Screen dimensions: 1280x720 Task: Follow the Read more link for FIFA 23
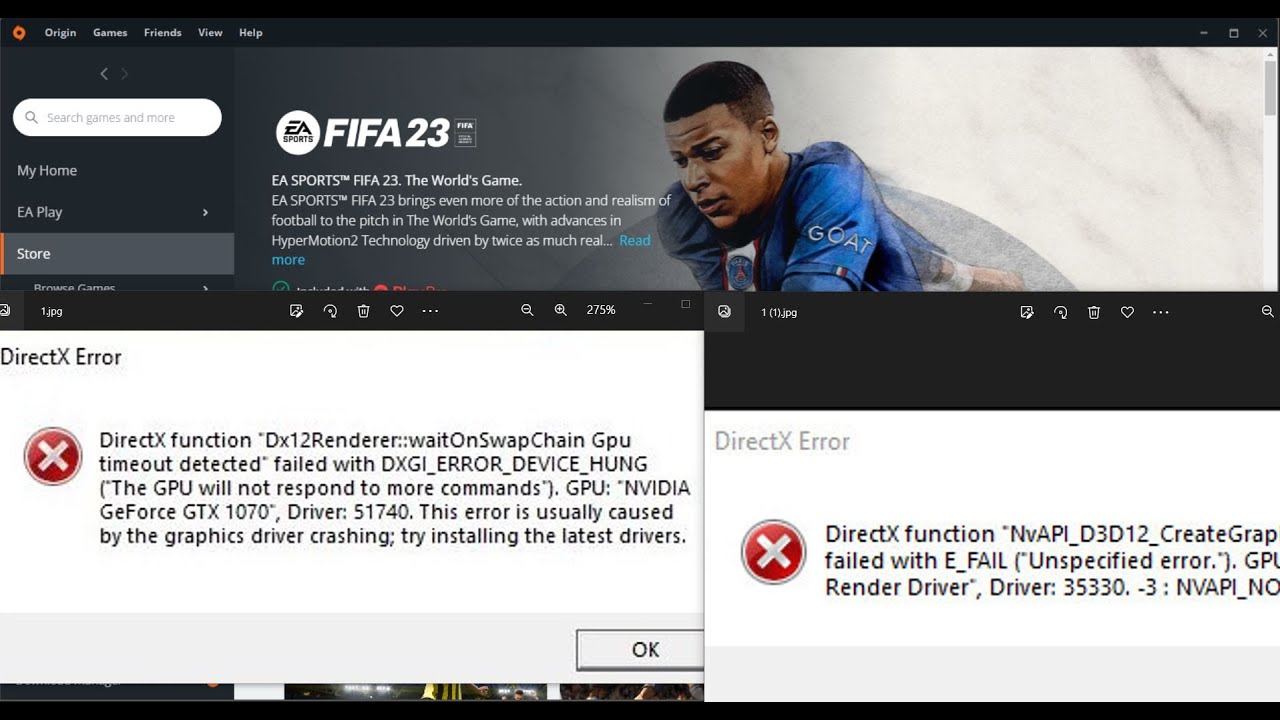click(x=461, y=250)
